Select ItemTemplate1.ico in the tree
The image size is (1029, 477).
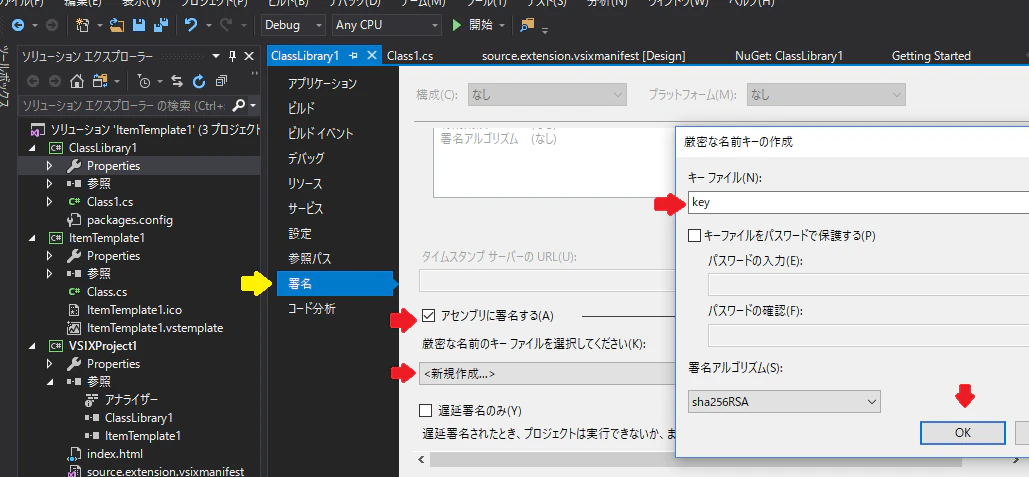point(134,310)
